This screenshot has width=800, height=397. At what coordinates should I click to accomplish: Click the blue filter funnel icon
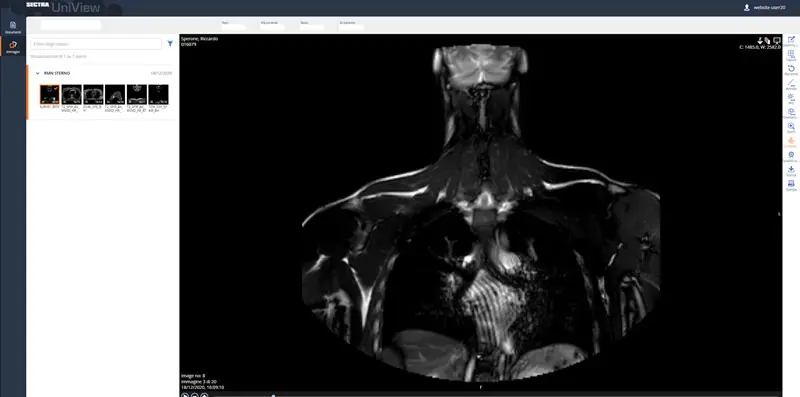[x=170, y=44]
